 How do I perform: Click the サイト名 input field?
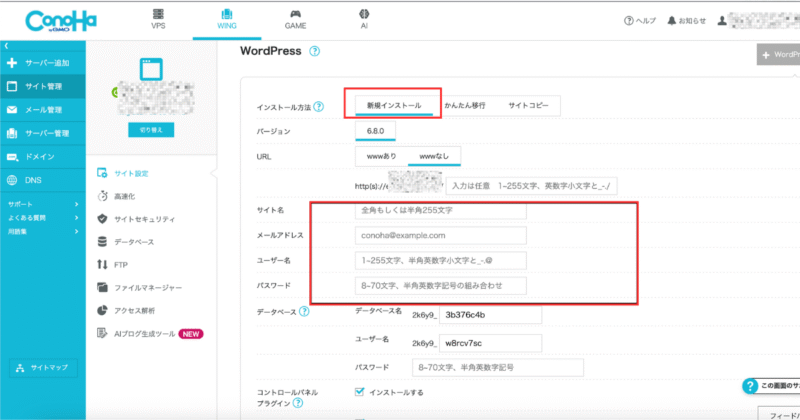pos(441,210)
